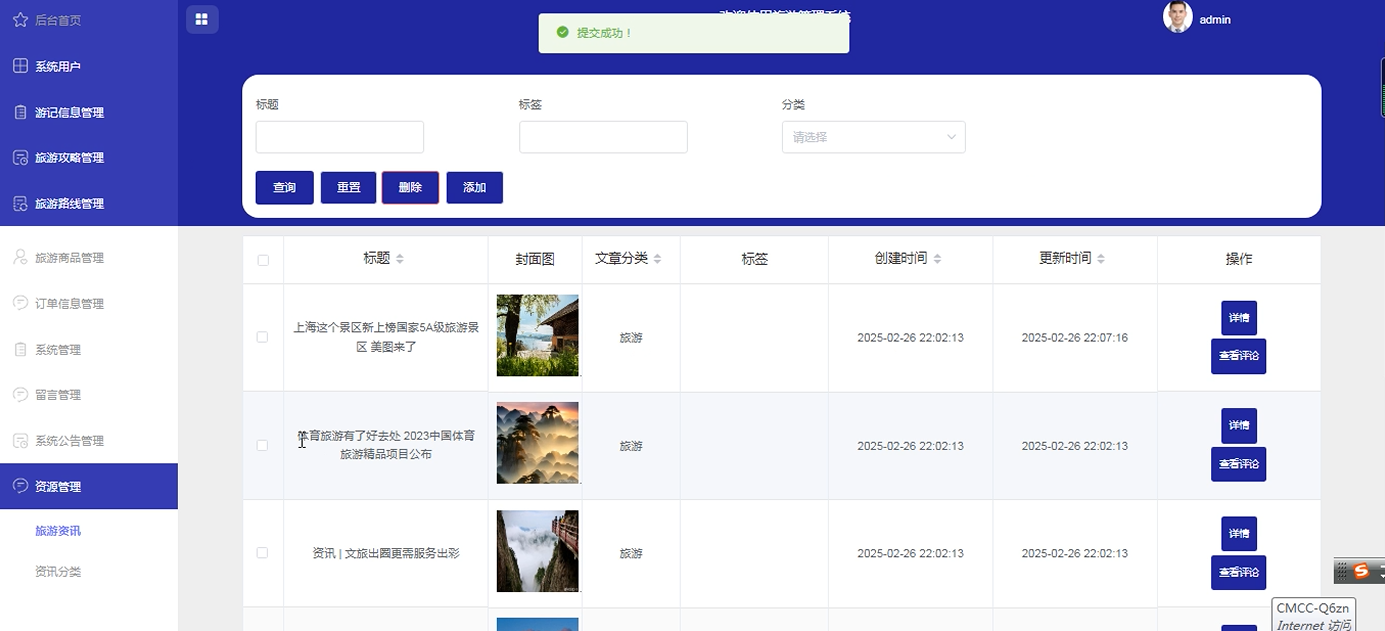Click the grid menu toggle icon
The image size is (1385, 631).
coord(202,19)
